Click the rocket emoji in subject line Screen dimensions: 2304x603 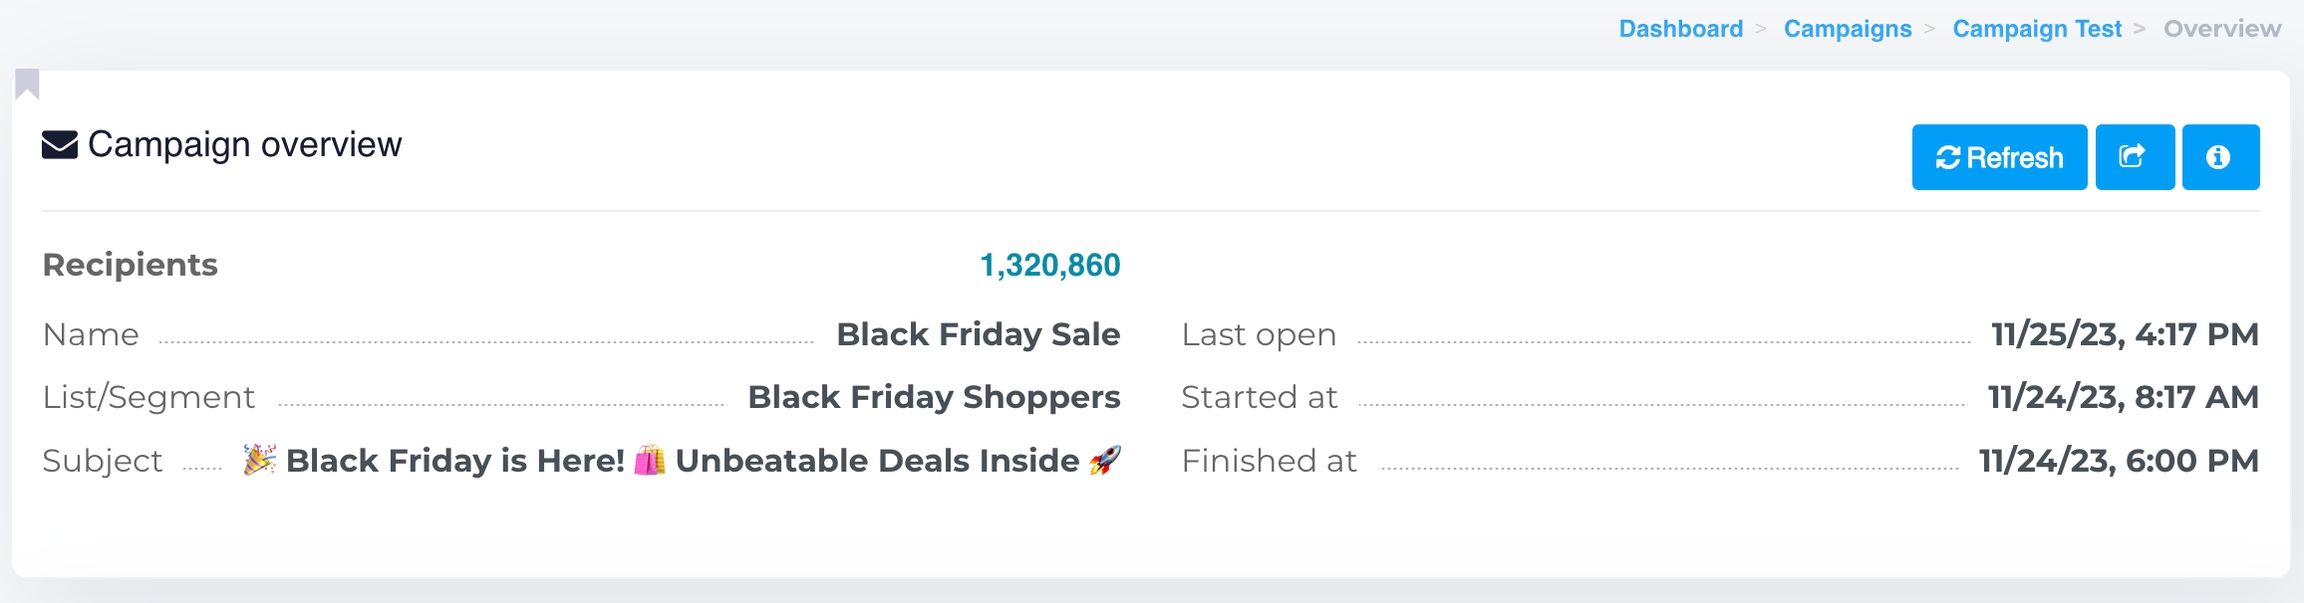pos(1105,460)
